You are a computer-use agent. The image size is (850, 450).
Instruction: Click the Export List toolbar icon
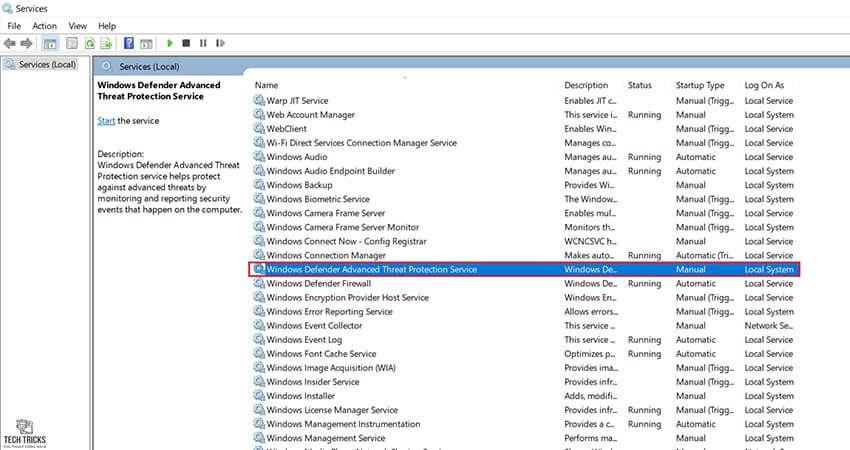106,43
